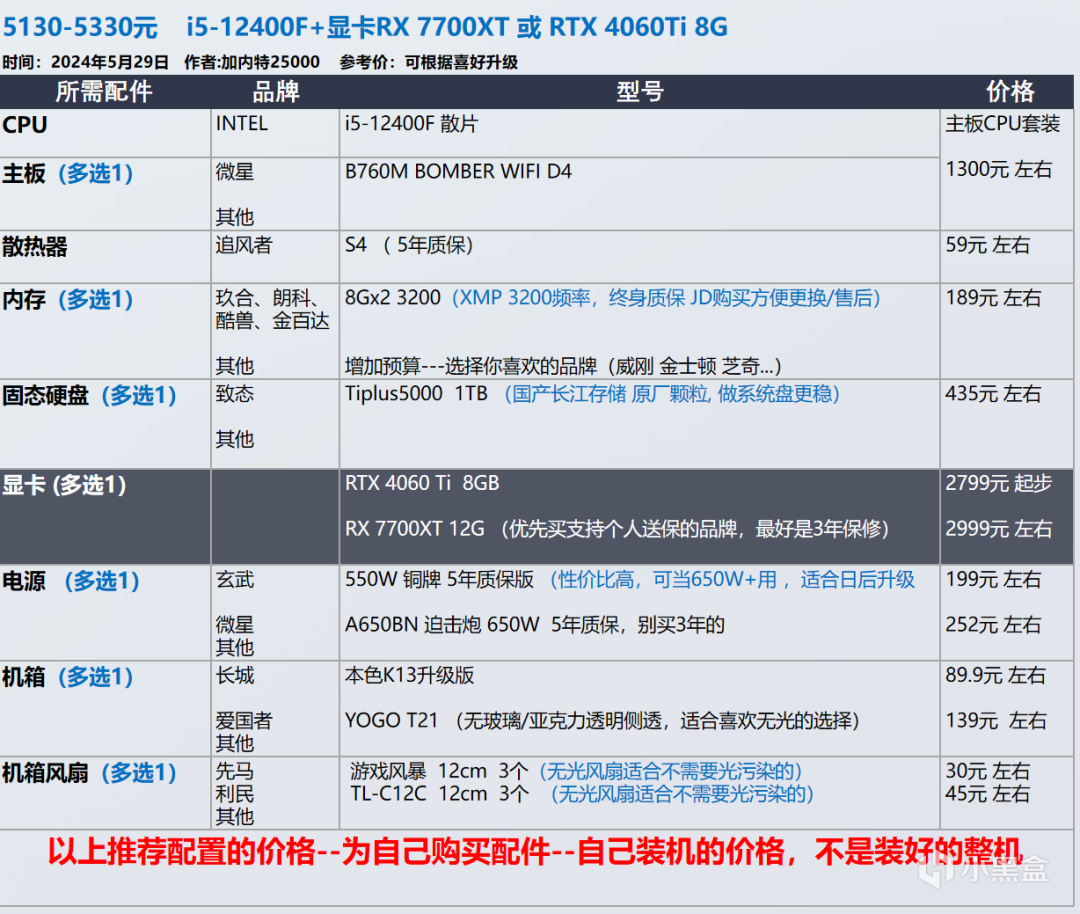The image size is (1080, 914).
Task: Click the '199元 左右' price
Action: [993, 580]
